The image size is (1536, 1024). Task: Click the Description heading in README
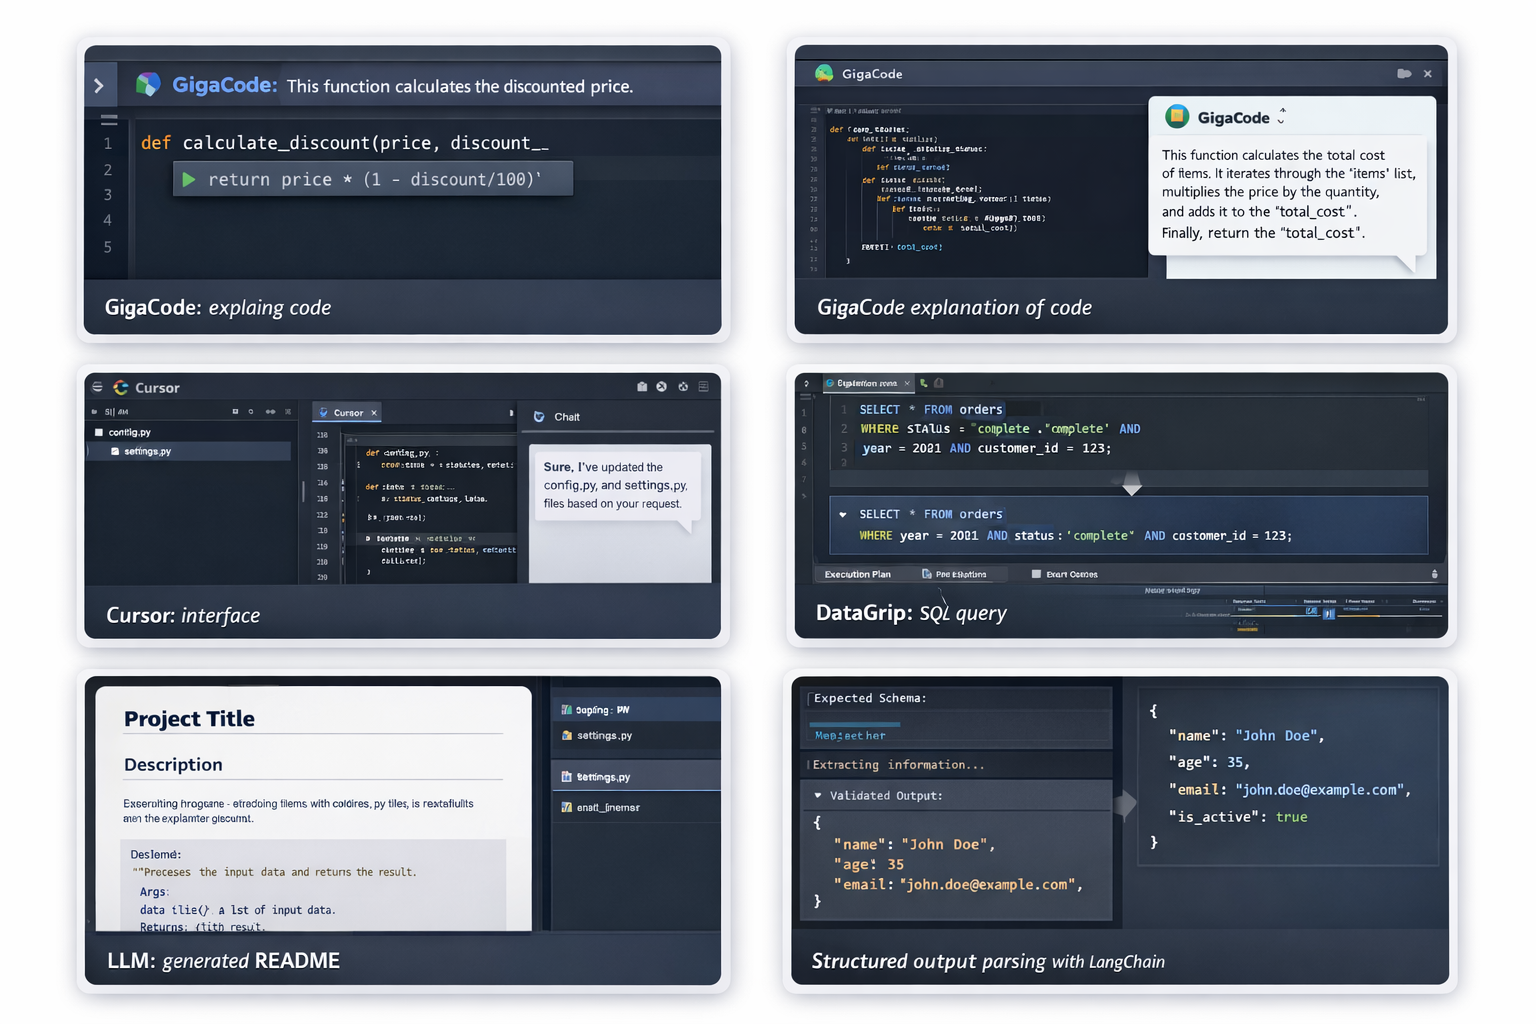coord(173,764)
